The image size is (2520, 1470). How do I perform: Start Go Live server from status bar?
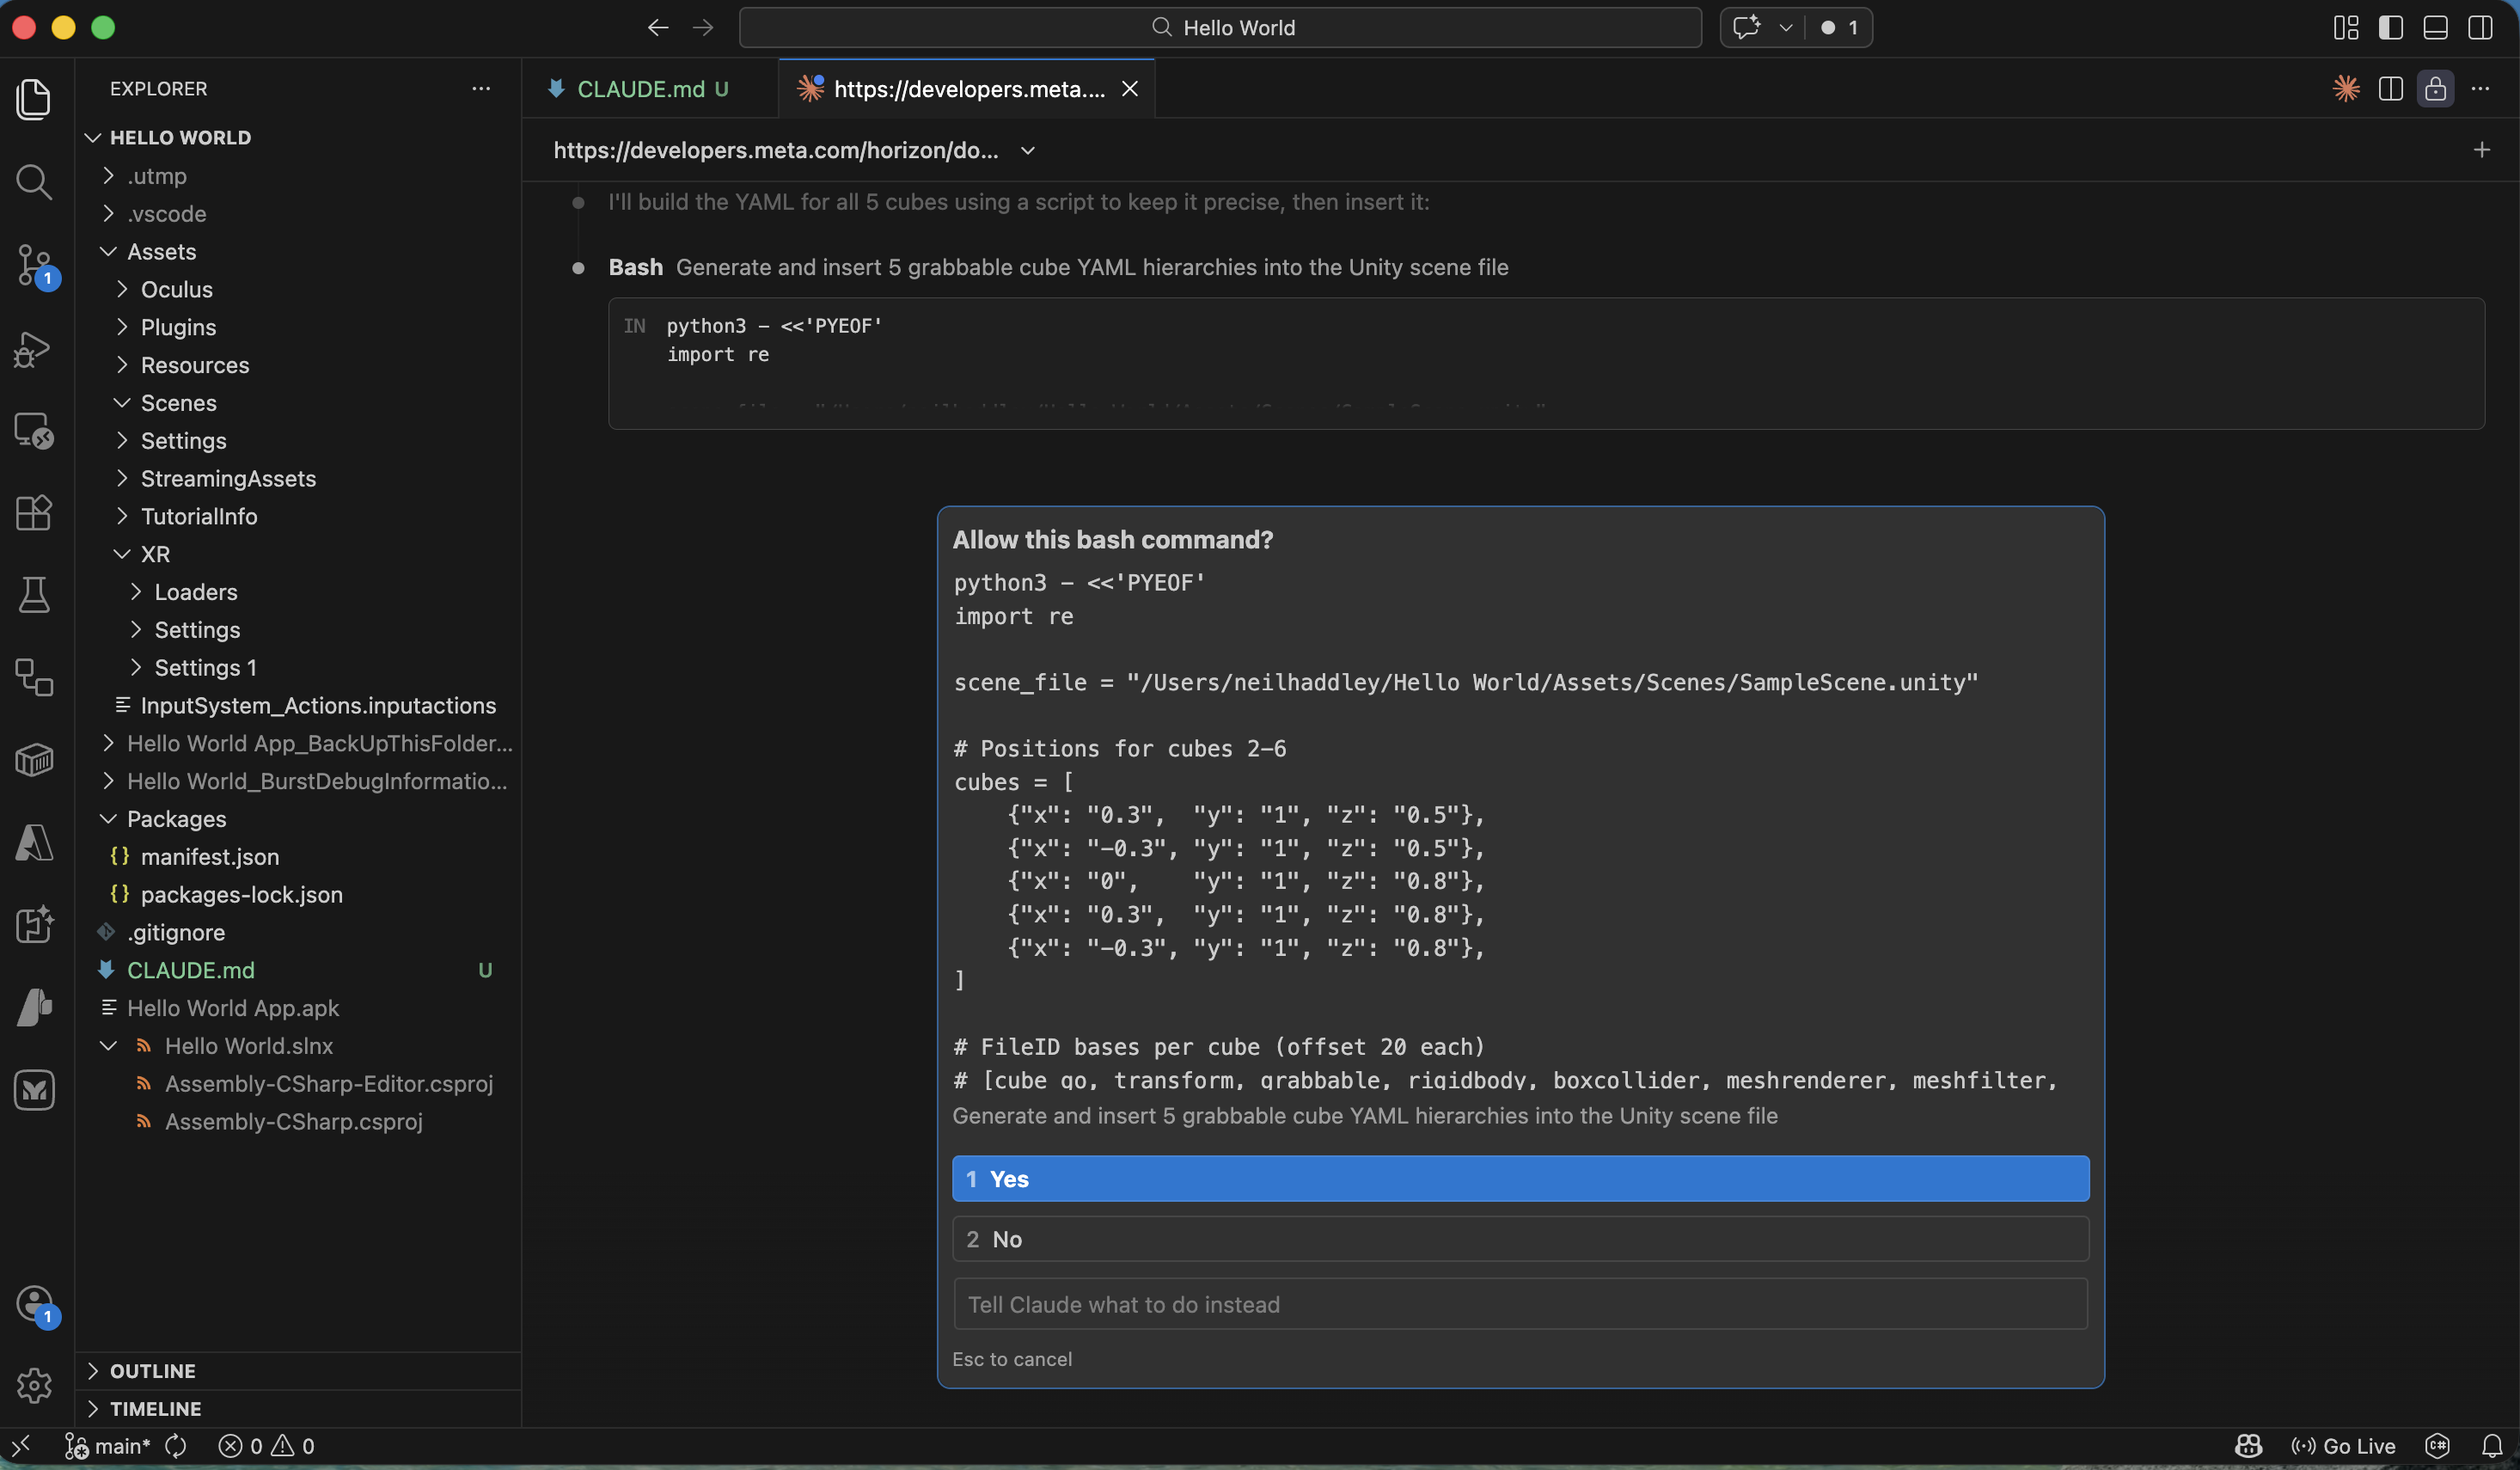pyautogui.click(x=2344, y=1445)
